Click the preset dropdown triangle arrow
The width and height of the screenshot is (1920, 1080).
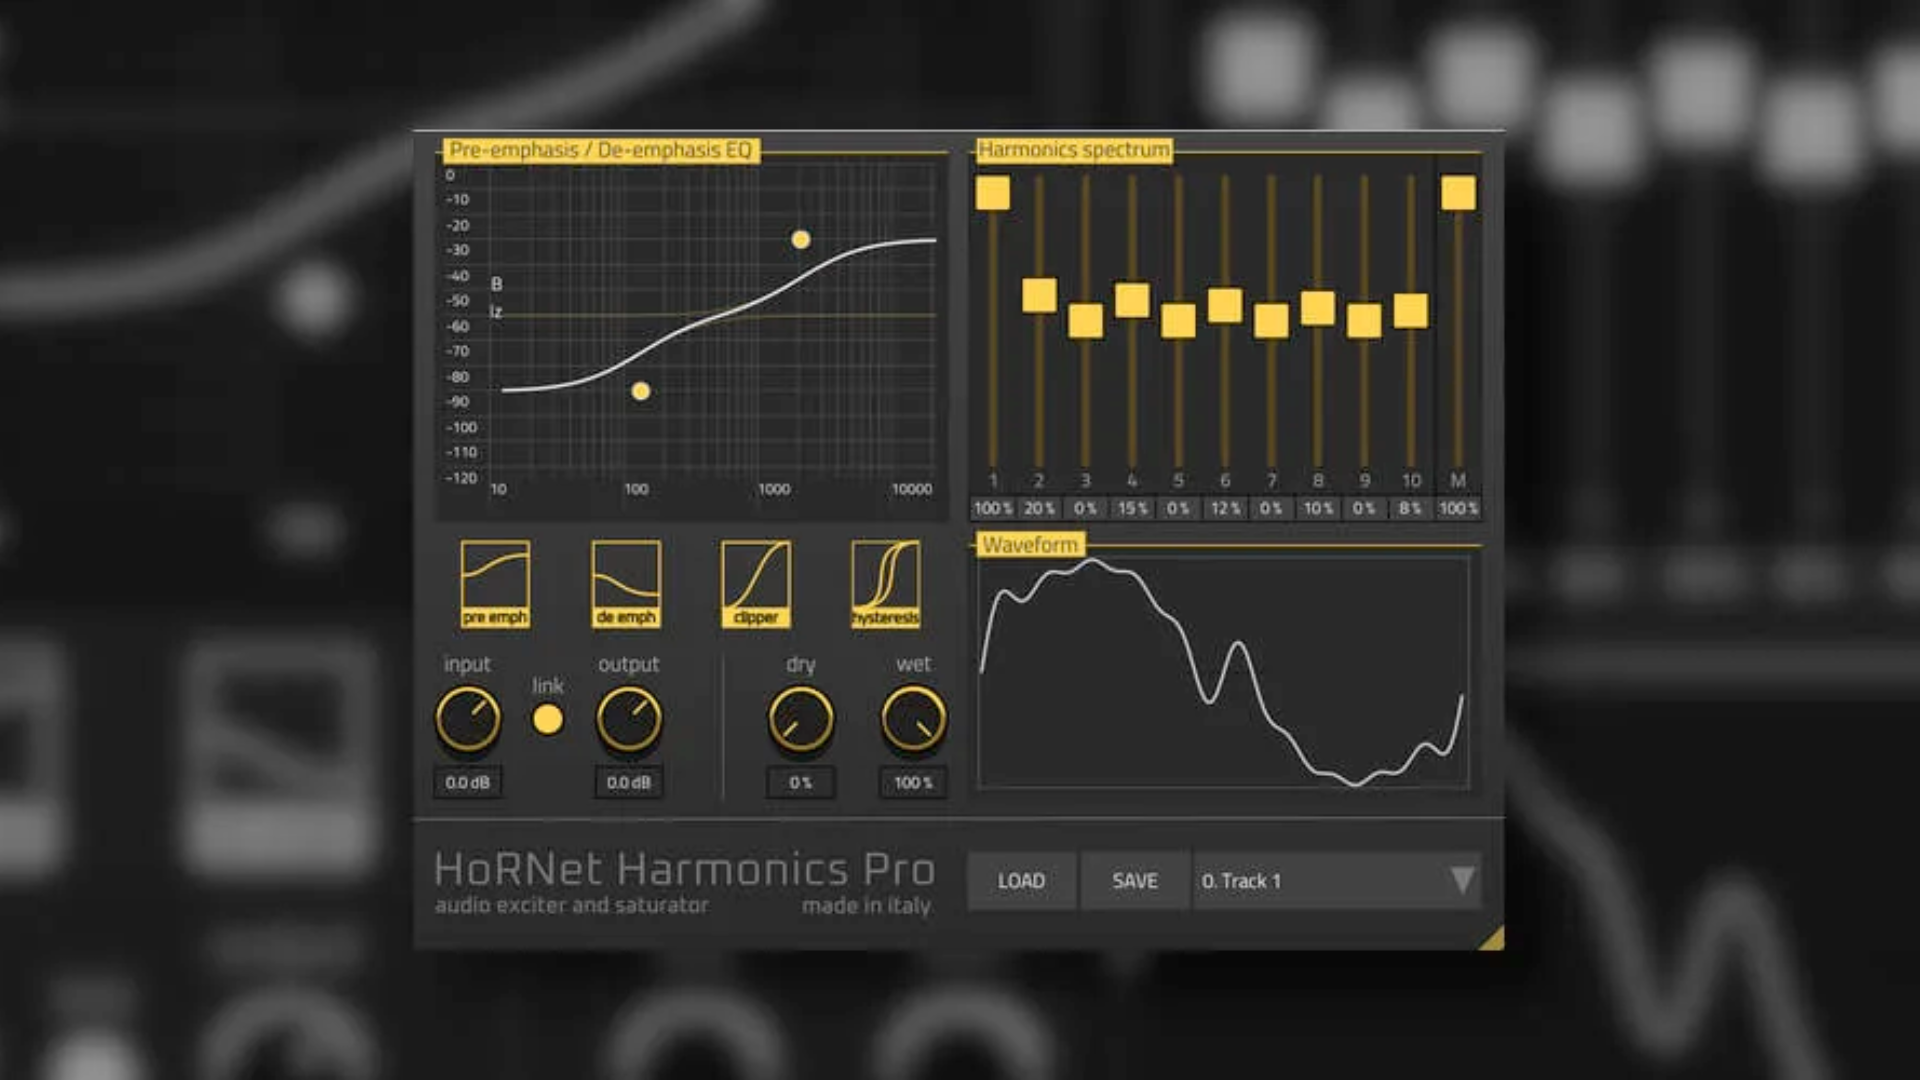(x=1460, y=881)
